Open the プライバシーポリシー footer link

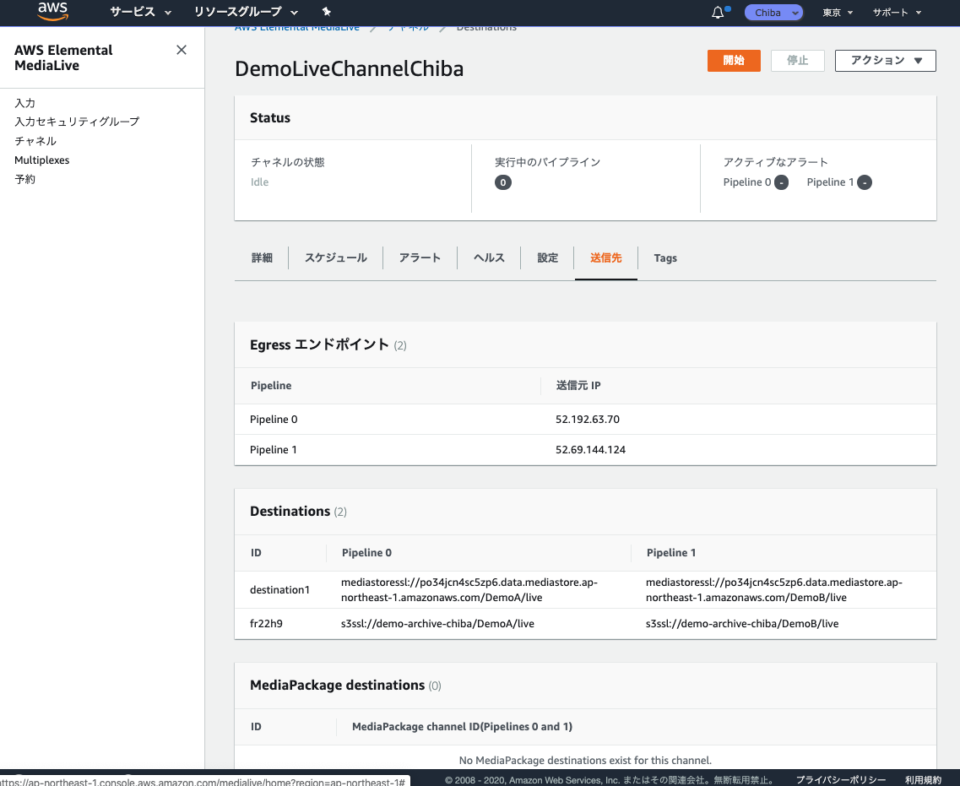pos(841,780)
